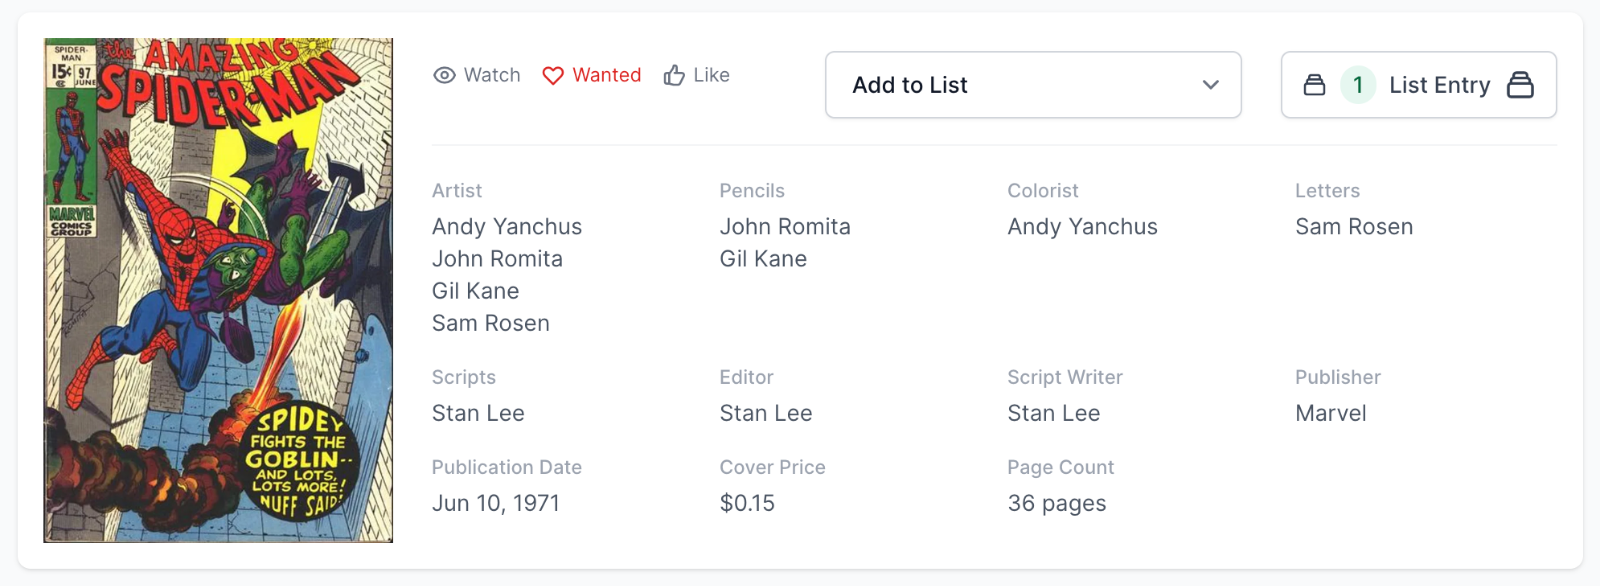Click the red heart Wanted icon
1600x586 pixels.
coord(553,76)
